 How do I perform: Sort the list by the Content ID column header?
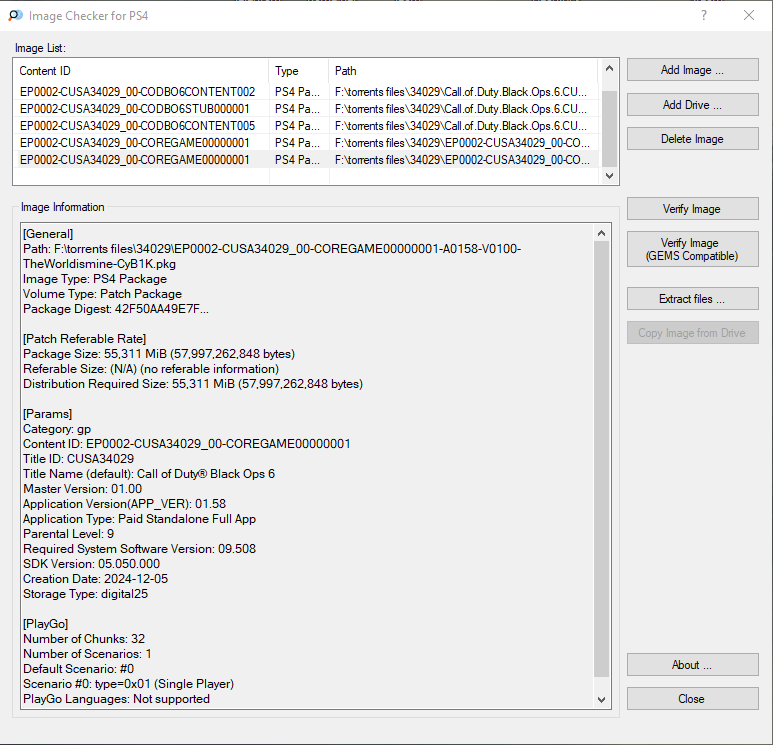coord(141,71)
